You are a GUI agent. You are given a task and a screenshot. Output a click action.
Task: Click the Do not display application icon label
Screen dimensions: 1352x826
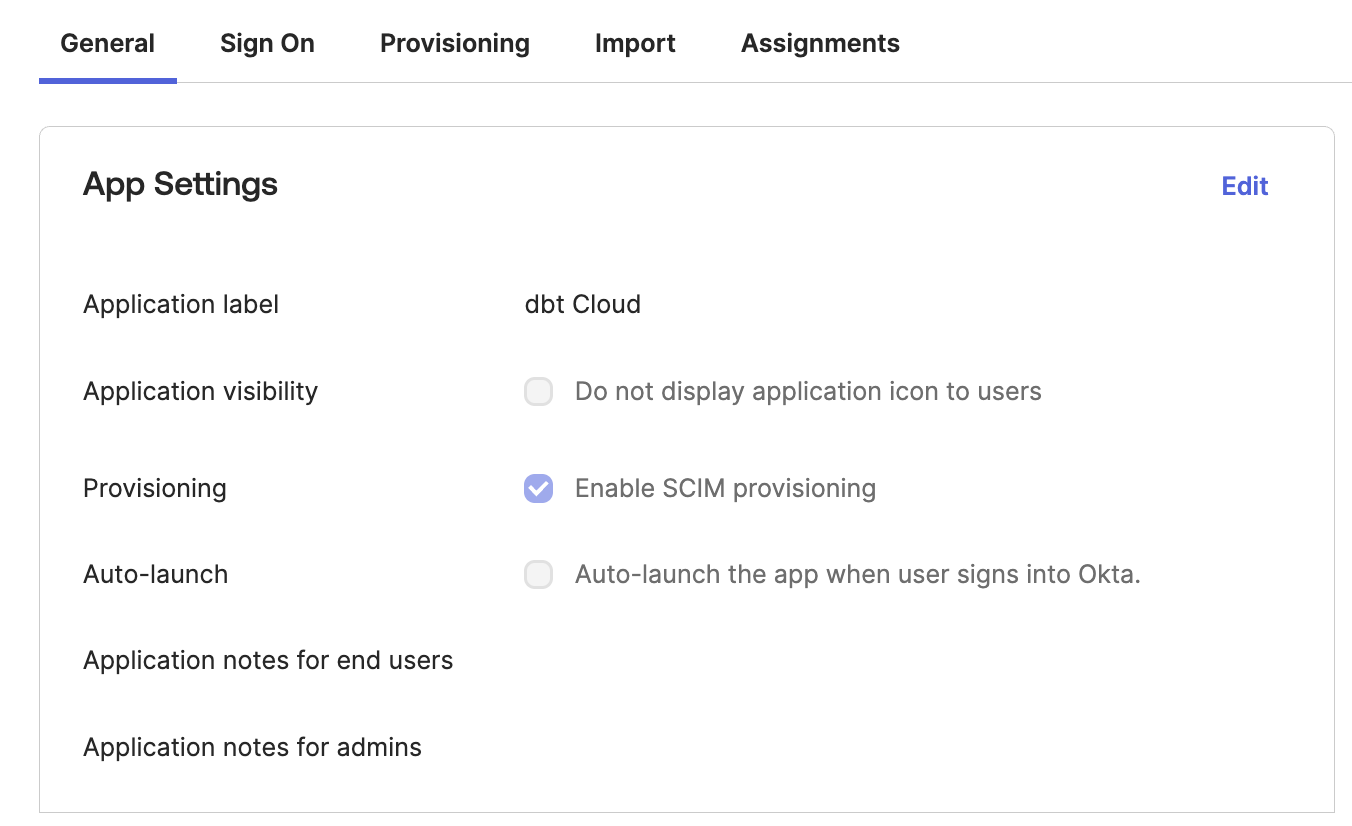point(807,391)
